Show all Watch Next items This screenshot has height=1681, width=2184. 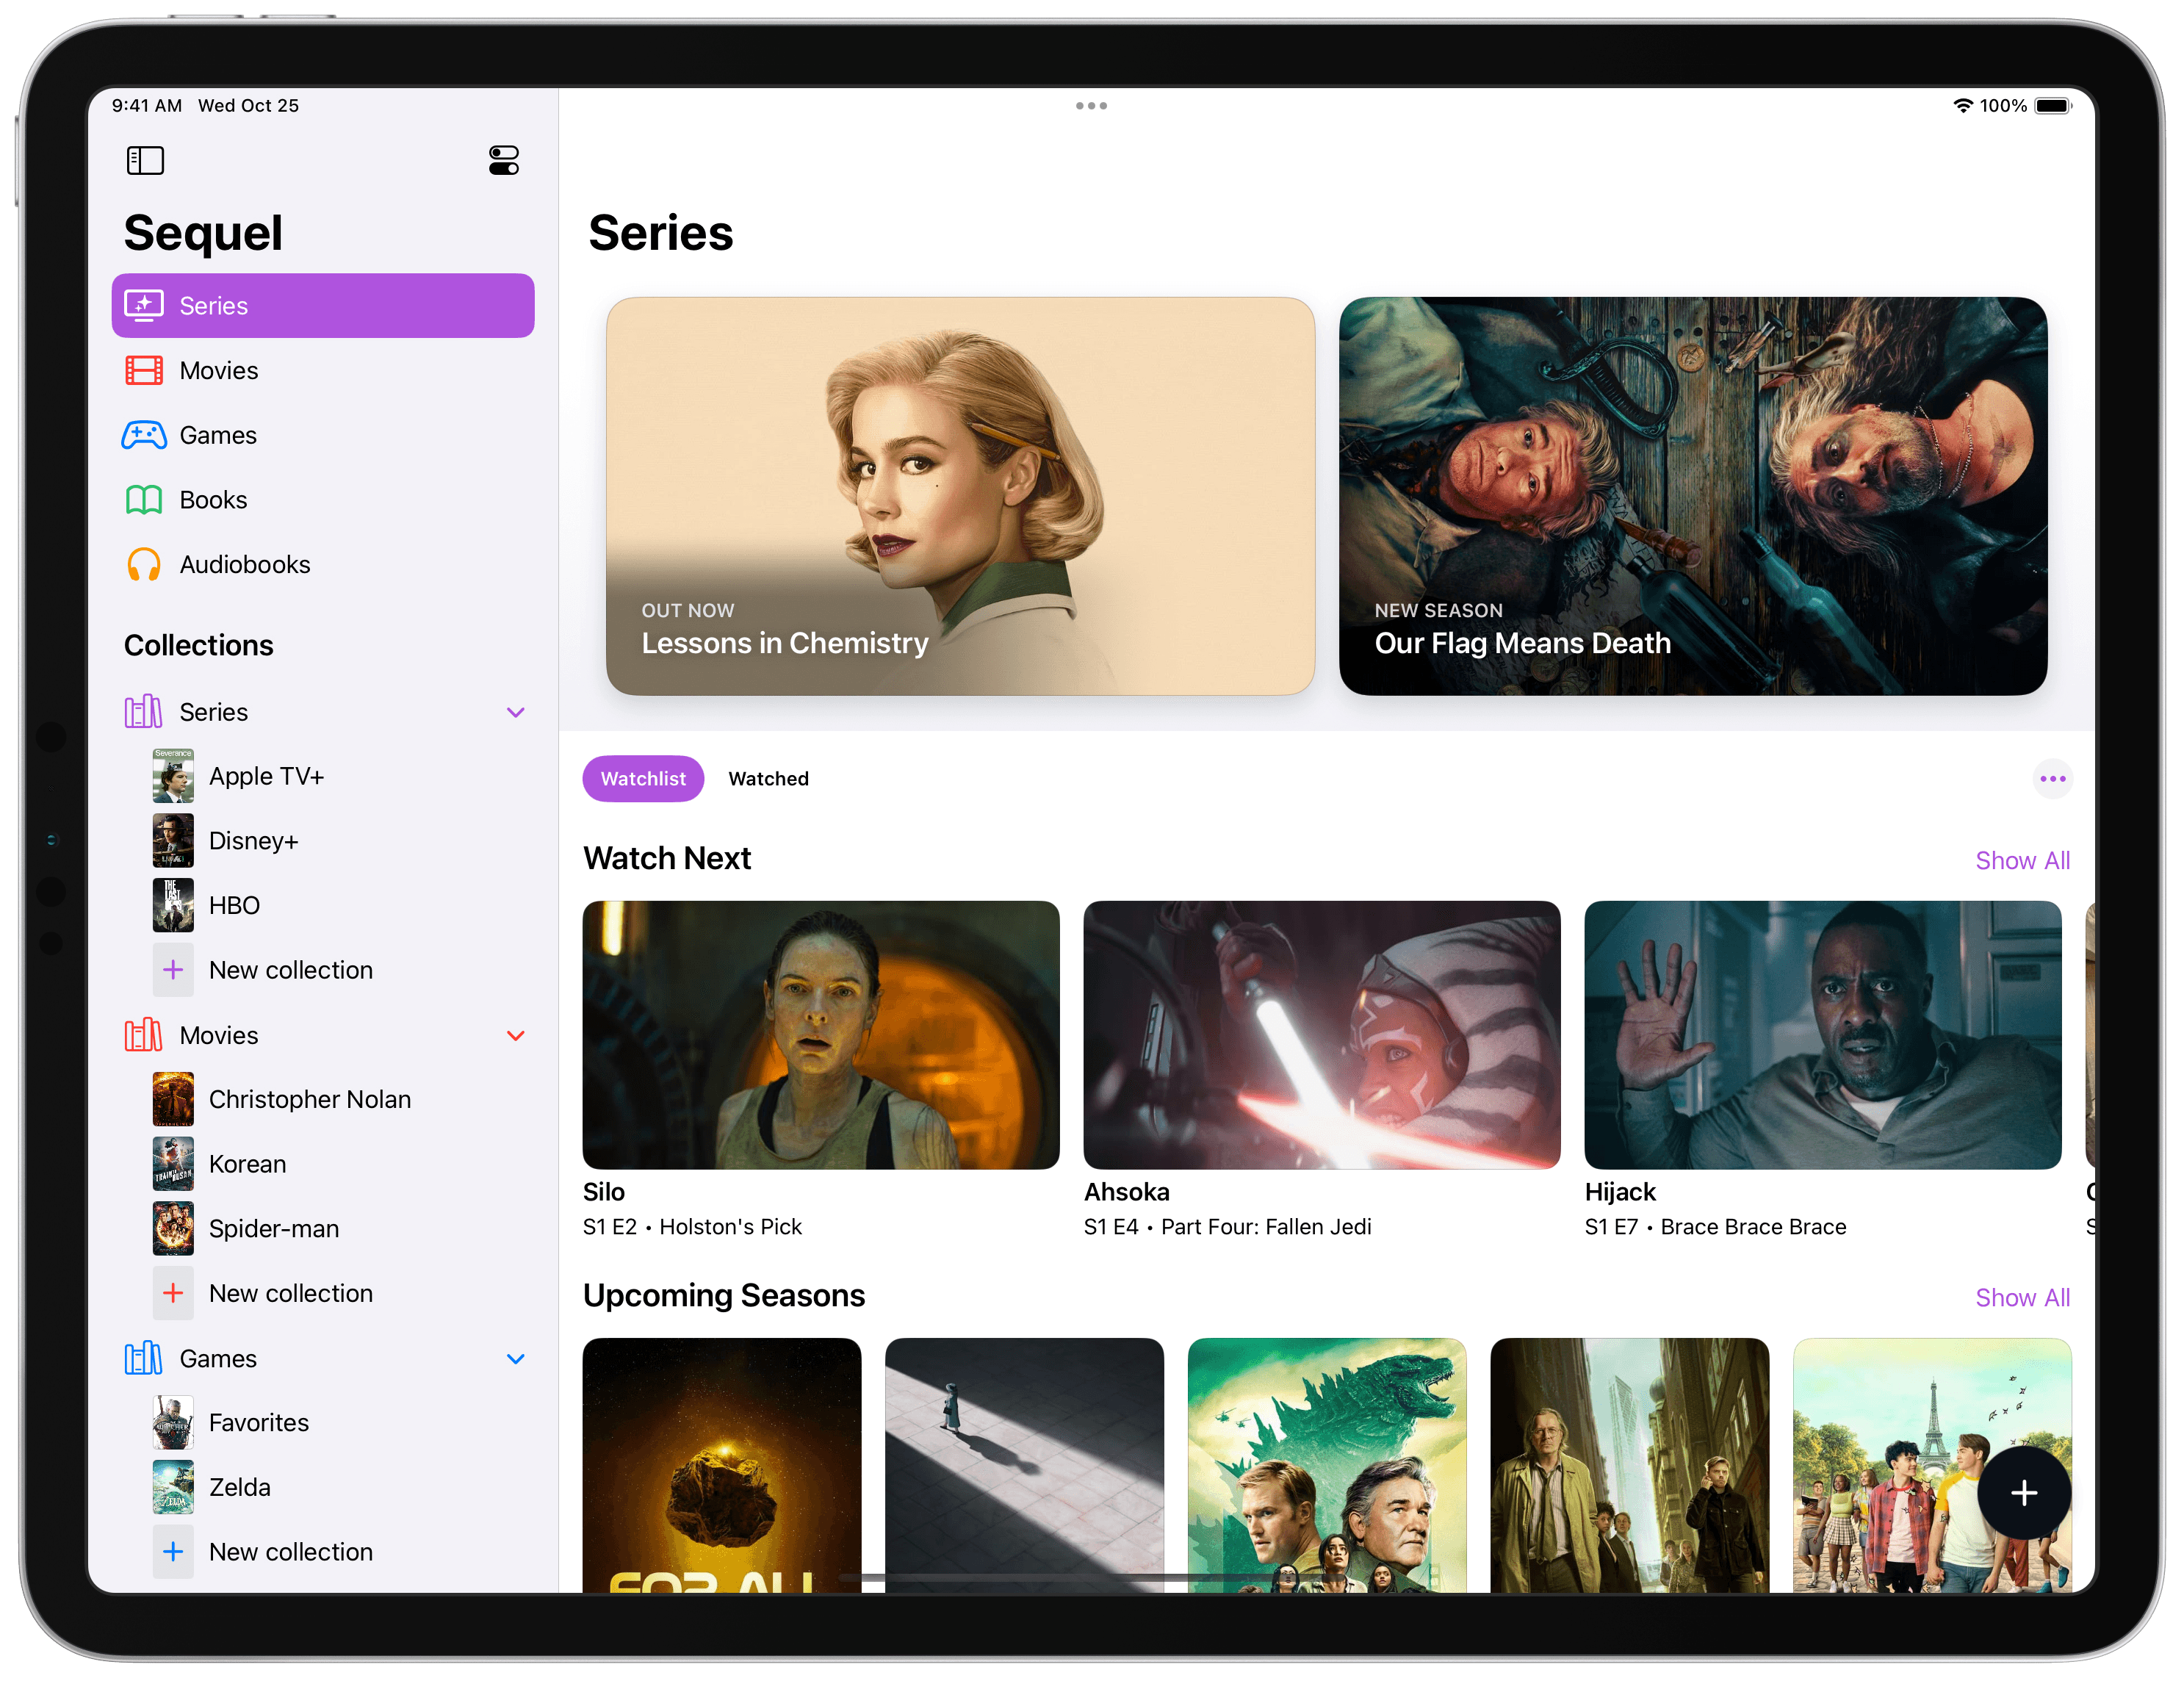(x=2022, y=861)
